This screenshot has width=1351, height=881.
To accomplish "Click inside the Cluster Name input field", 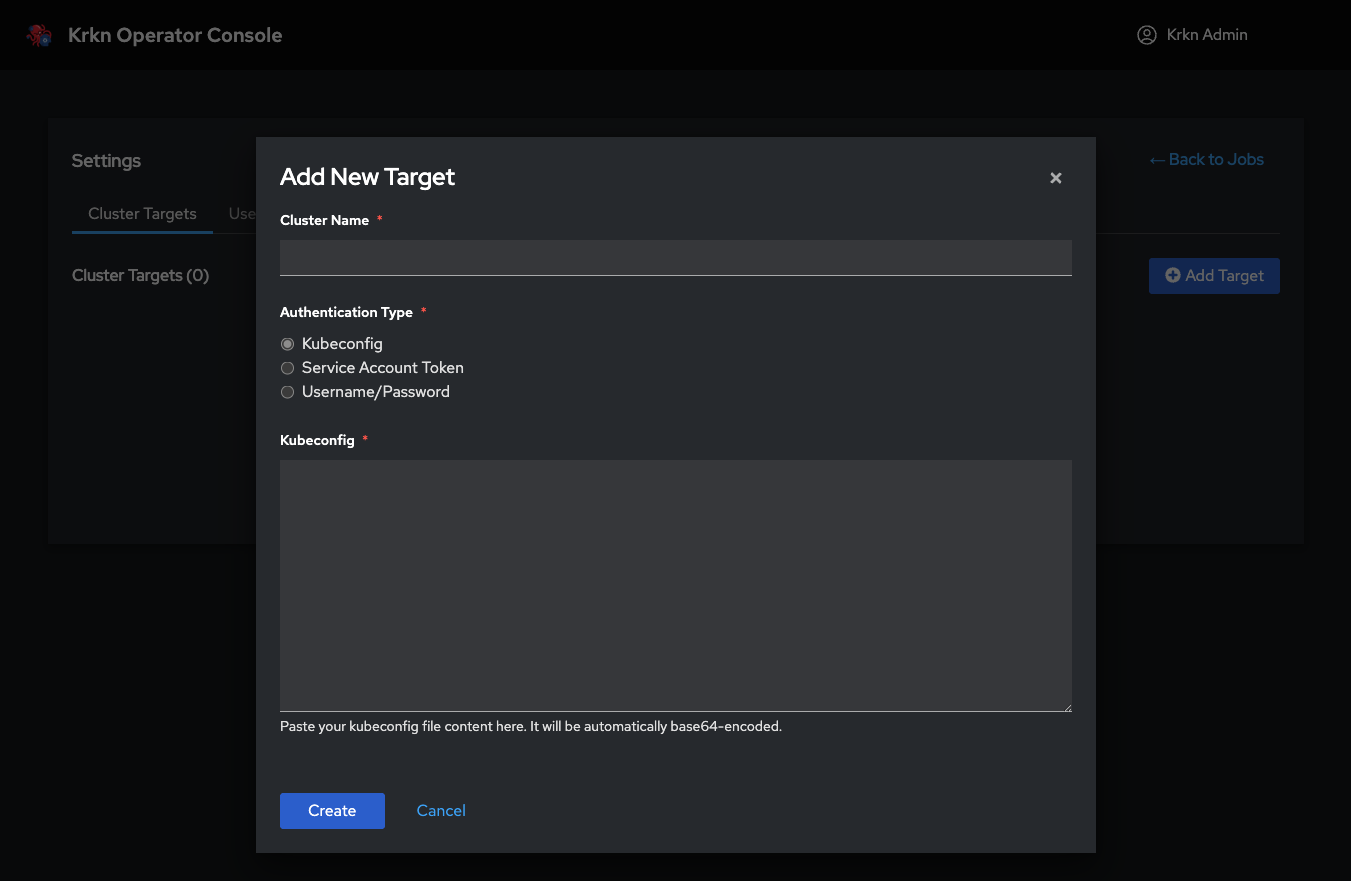I will point(675,258).
